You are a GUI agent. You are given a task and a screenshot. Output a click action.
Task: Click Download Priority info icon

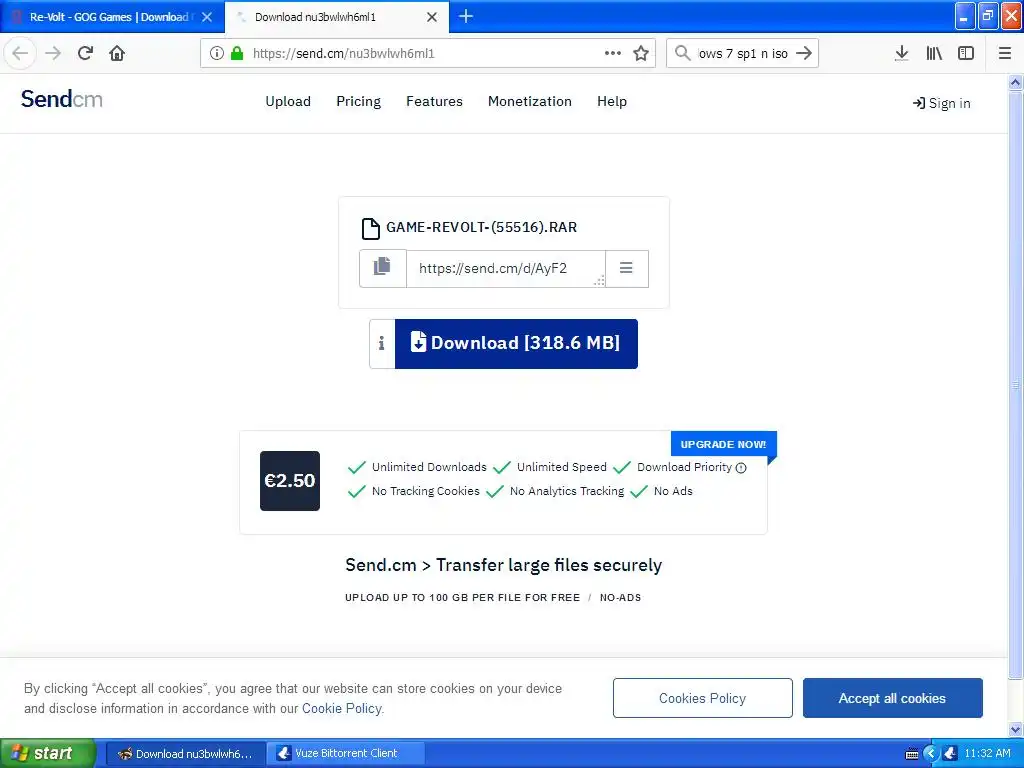741,468
